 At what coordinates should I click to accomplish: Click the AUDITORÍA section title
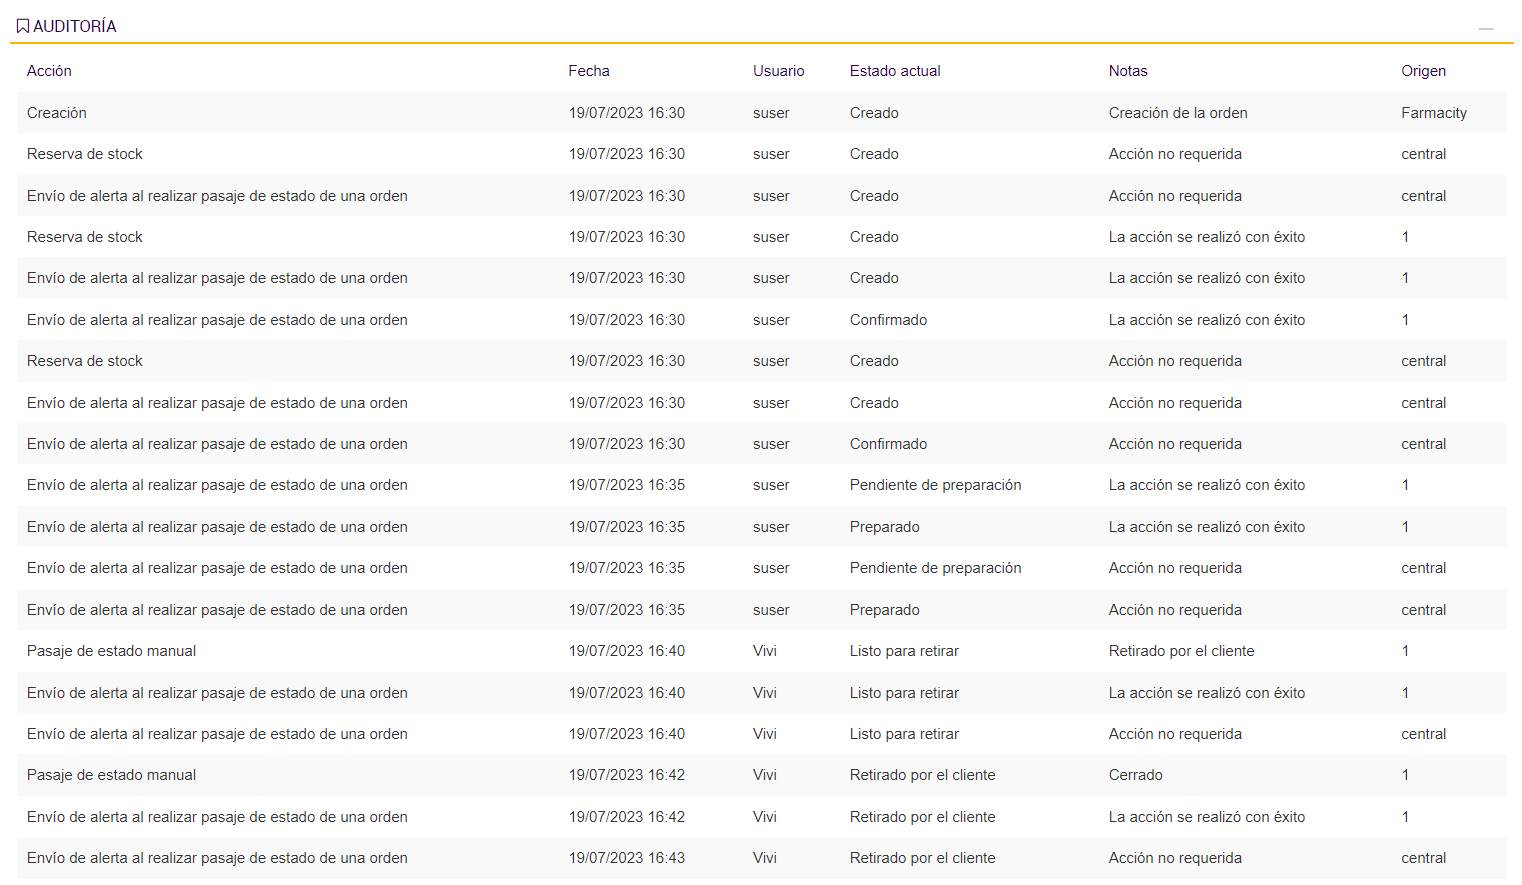click(75, 26)
